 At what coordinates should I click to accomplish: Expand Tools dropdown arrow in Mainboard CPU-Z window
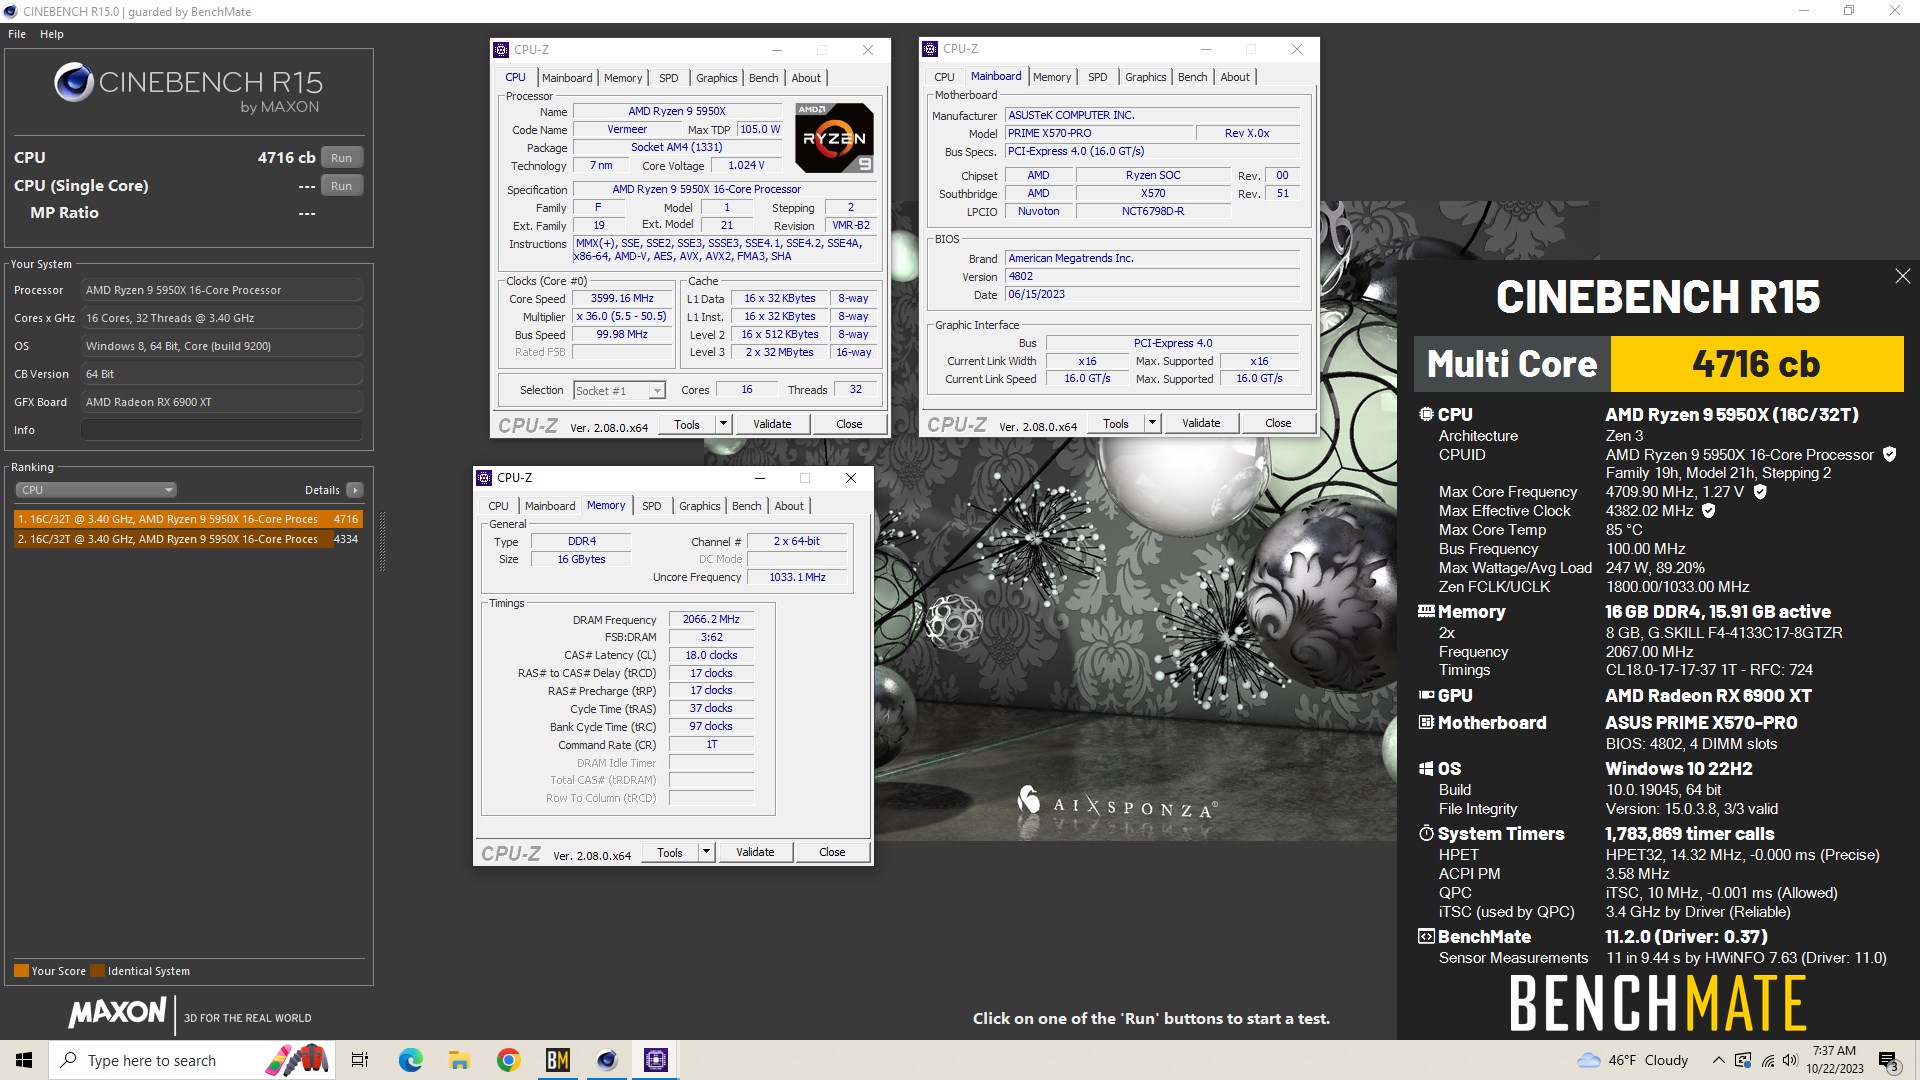[1153, 424]
